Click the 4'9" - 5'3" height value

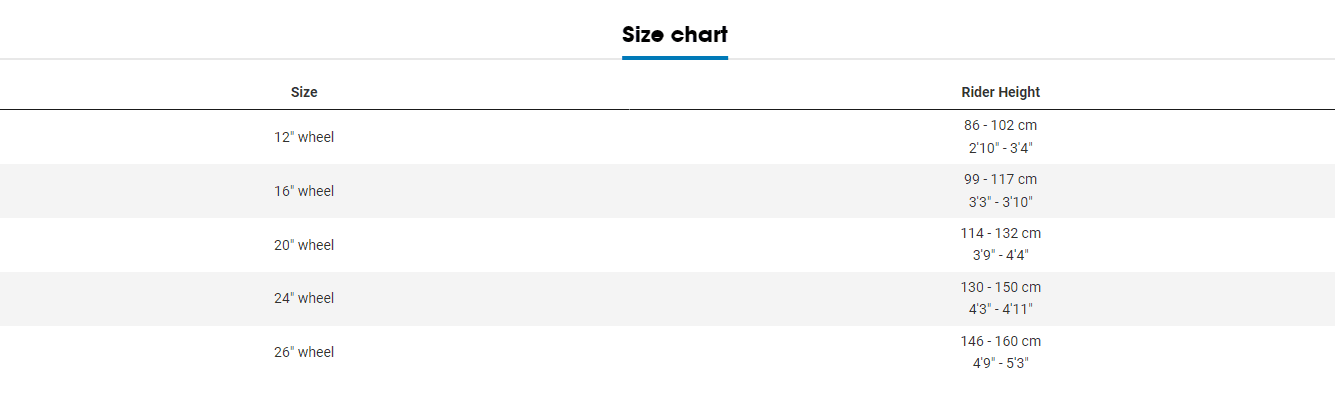tap(1000, 363)
